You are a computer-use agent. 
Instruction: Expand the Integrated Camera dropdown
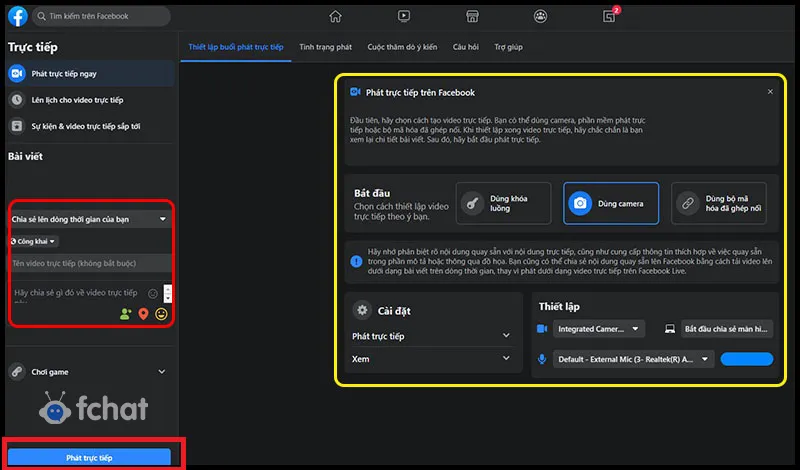(600, 328)
